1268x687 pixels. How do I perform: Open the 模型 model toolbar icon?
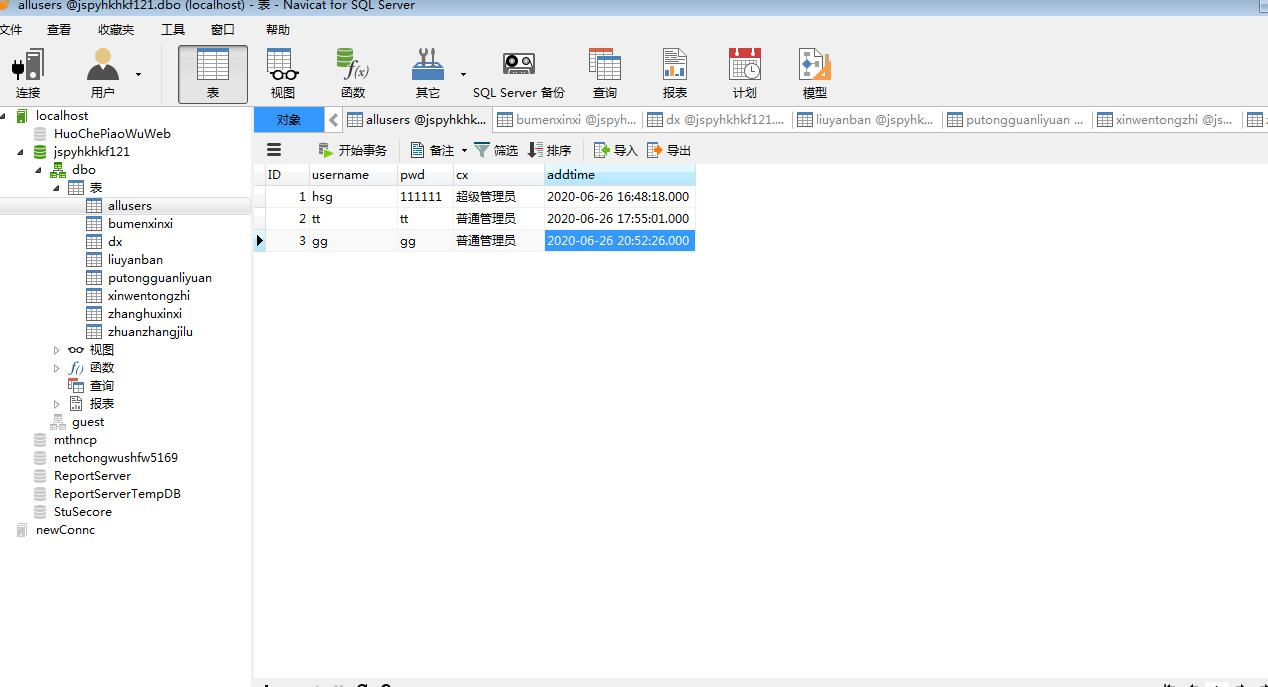point(815,74)
